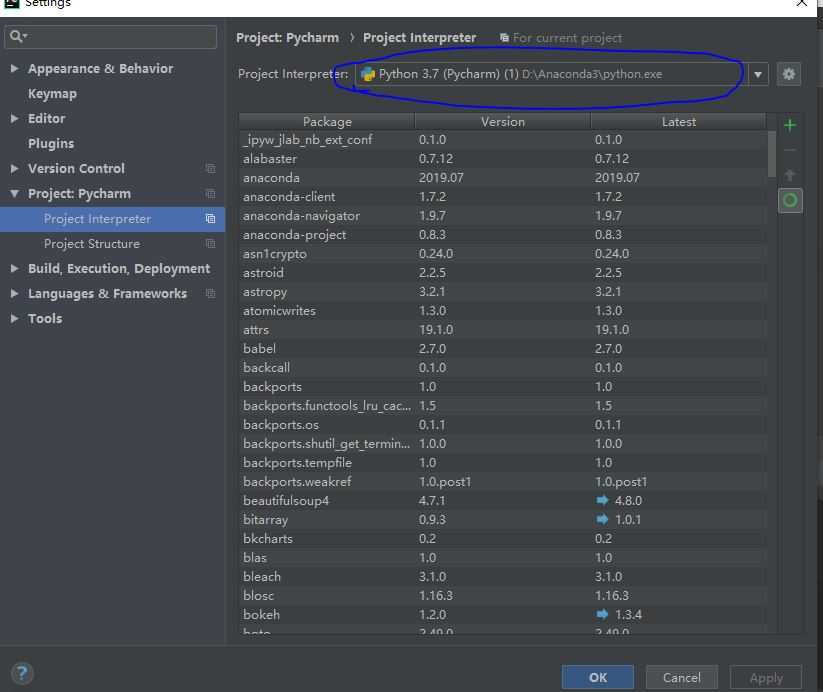Click the blue update arrow for beautifulsoup4

click(602, 500)
